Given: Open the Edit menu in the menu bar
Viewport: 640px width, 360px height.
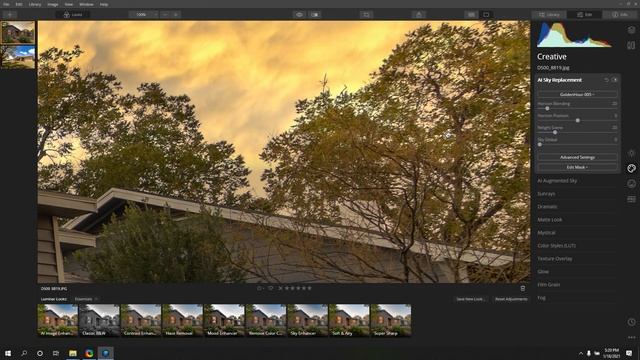Looking at the screenshot, I should [x=19, y=4].
